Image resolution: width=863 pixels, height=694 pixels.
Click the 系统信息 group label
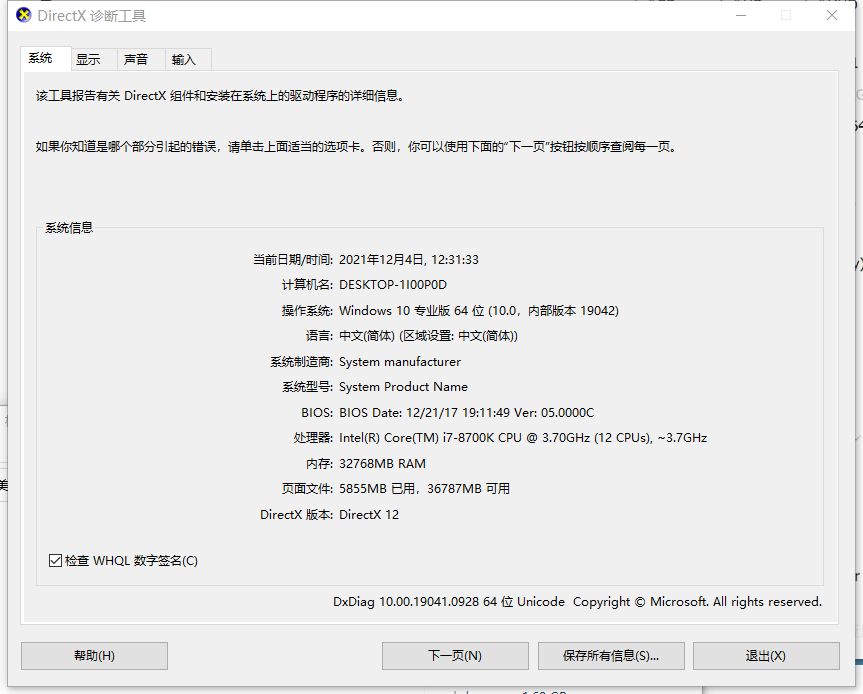click(x=69, y=228)
